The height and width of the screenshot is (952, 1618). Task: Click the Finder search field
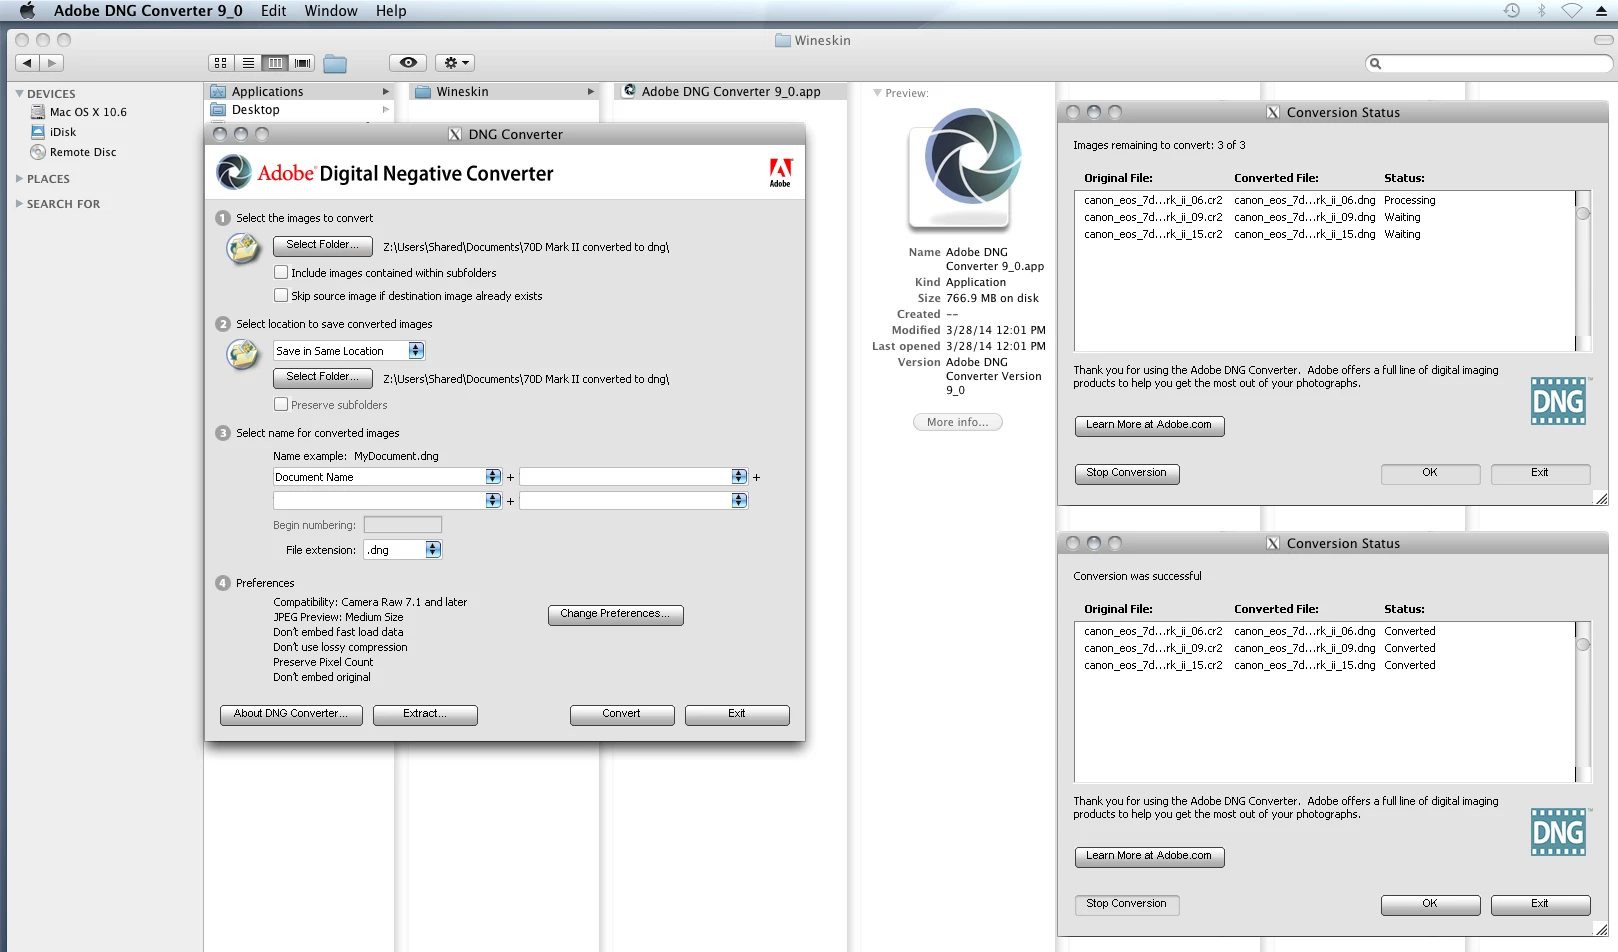coord(1489,63)
